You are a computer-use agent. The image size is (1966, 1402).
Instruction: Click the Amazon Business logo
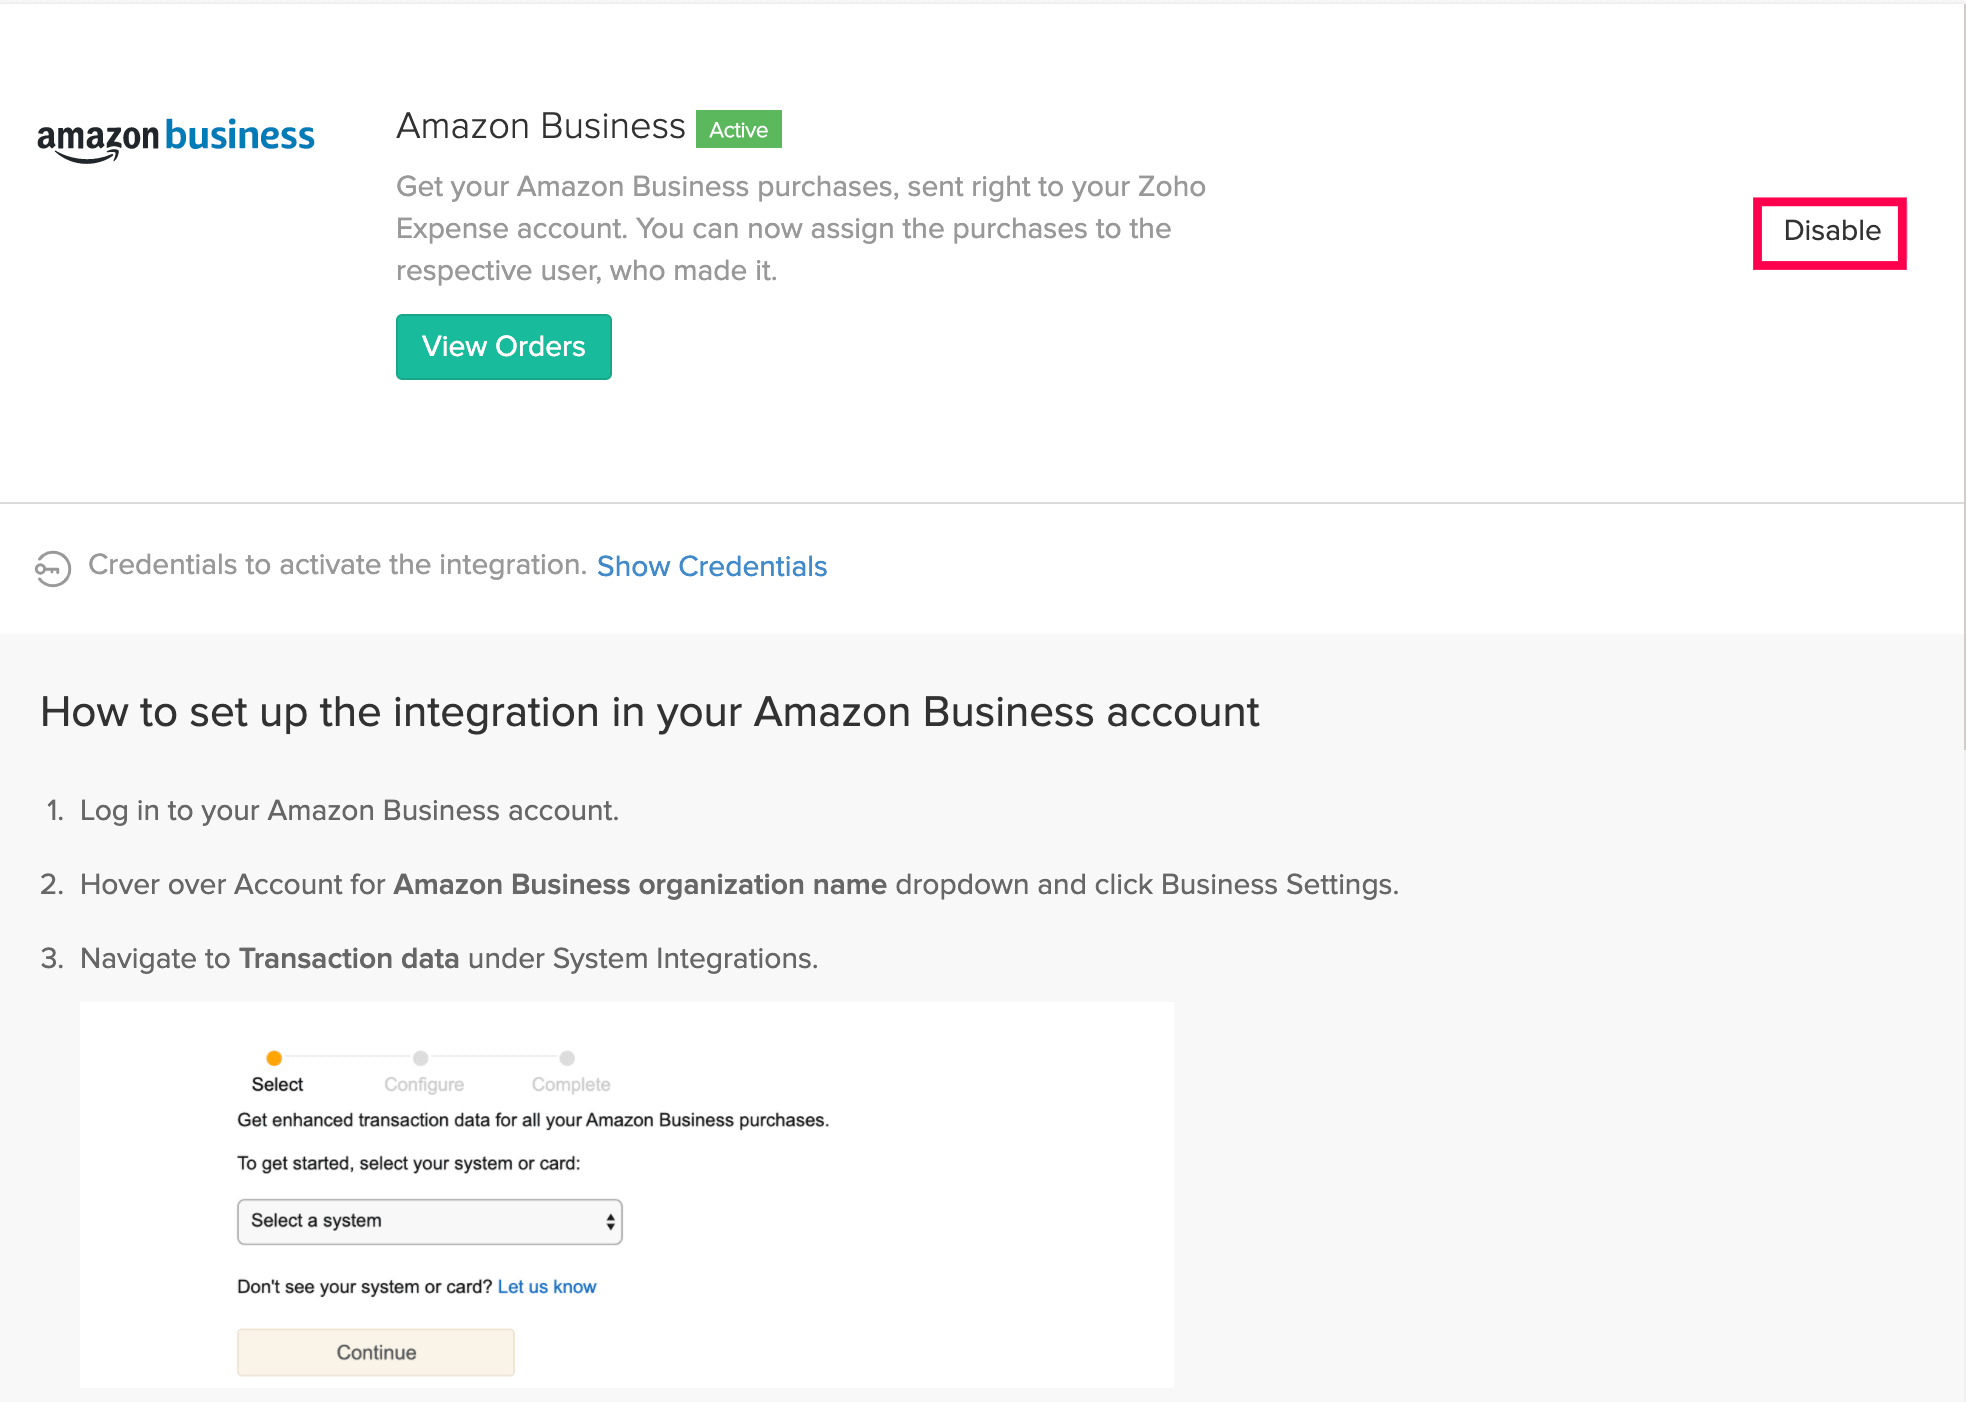[176, 137]
